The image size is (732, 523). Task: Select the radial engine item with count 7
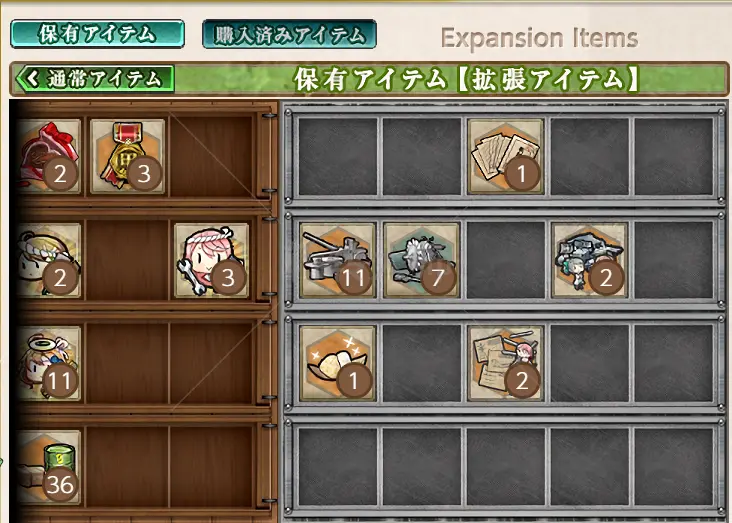[x=422, y=260]
